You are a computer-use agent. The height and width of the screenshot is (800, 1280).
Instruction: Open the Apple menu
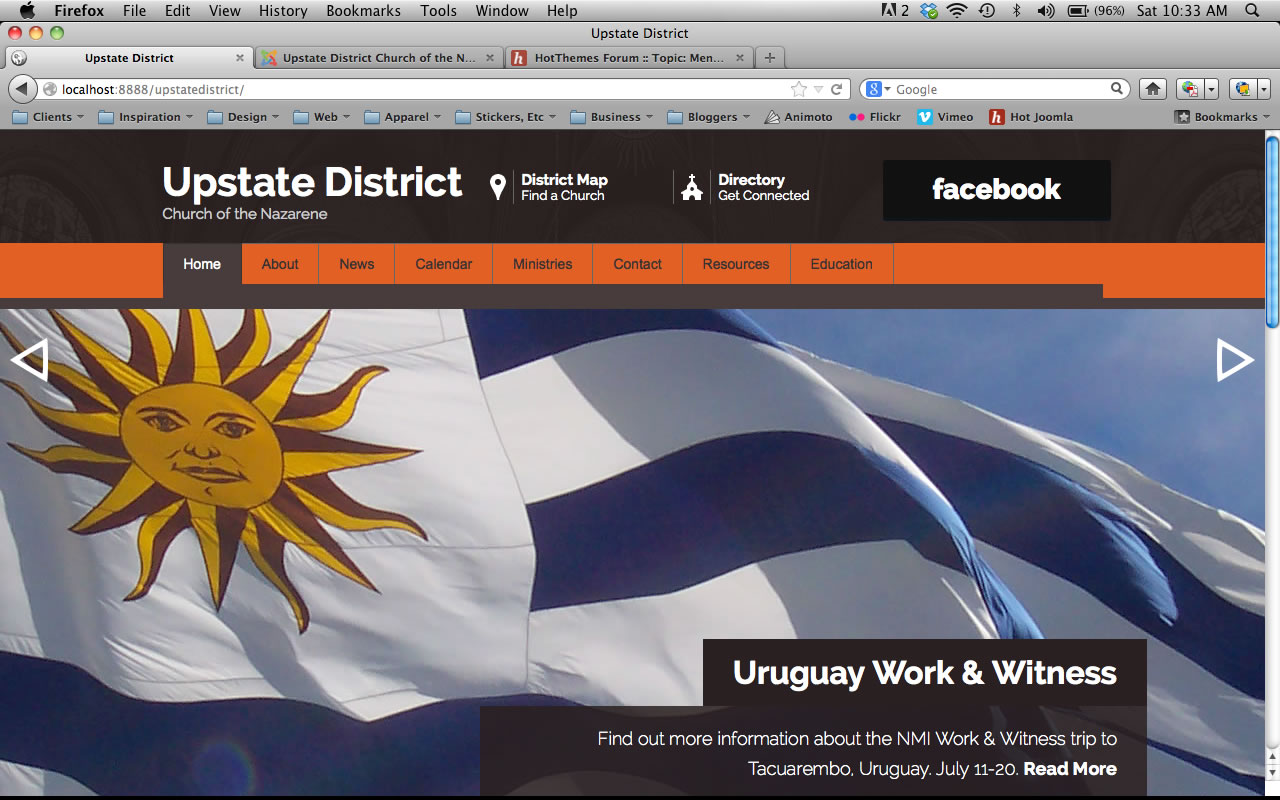click(x=27, y=11)
